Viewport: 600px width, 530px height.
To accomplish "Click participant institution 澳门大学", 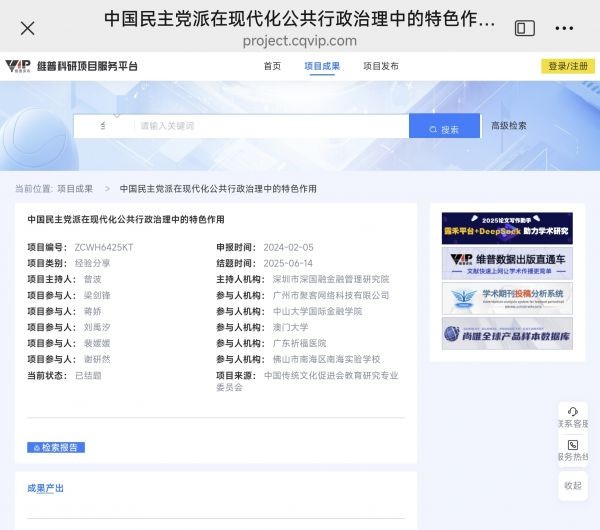I will pos(290,327).
